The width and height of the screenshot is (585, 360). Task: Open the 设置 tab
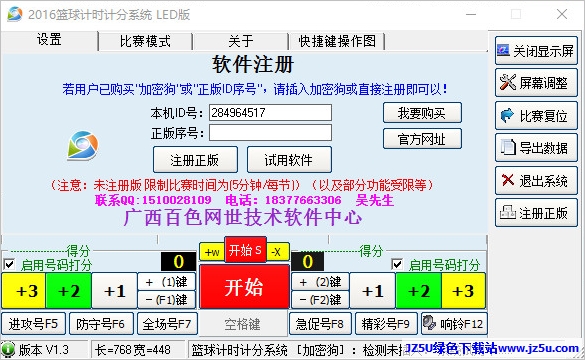49,40
